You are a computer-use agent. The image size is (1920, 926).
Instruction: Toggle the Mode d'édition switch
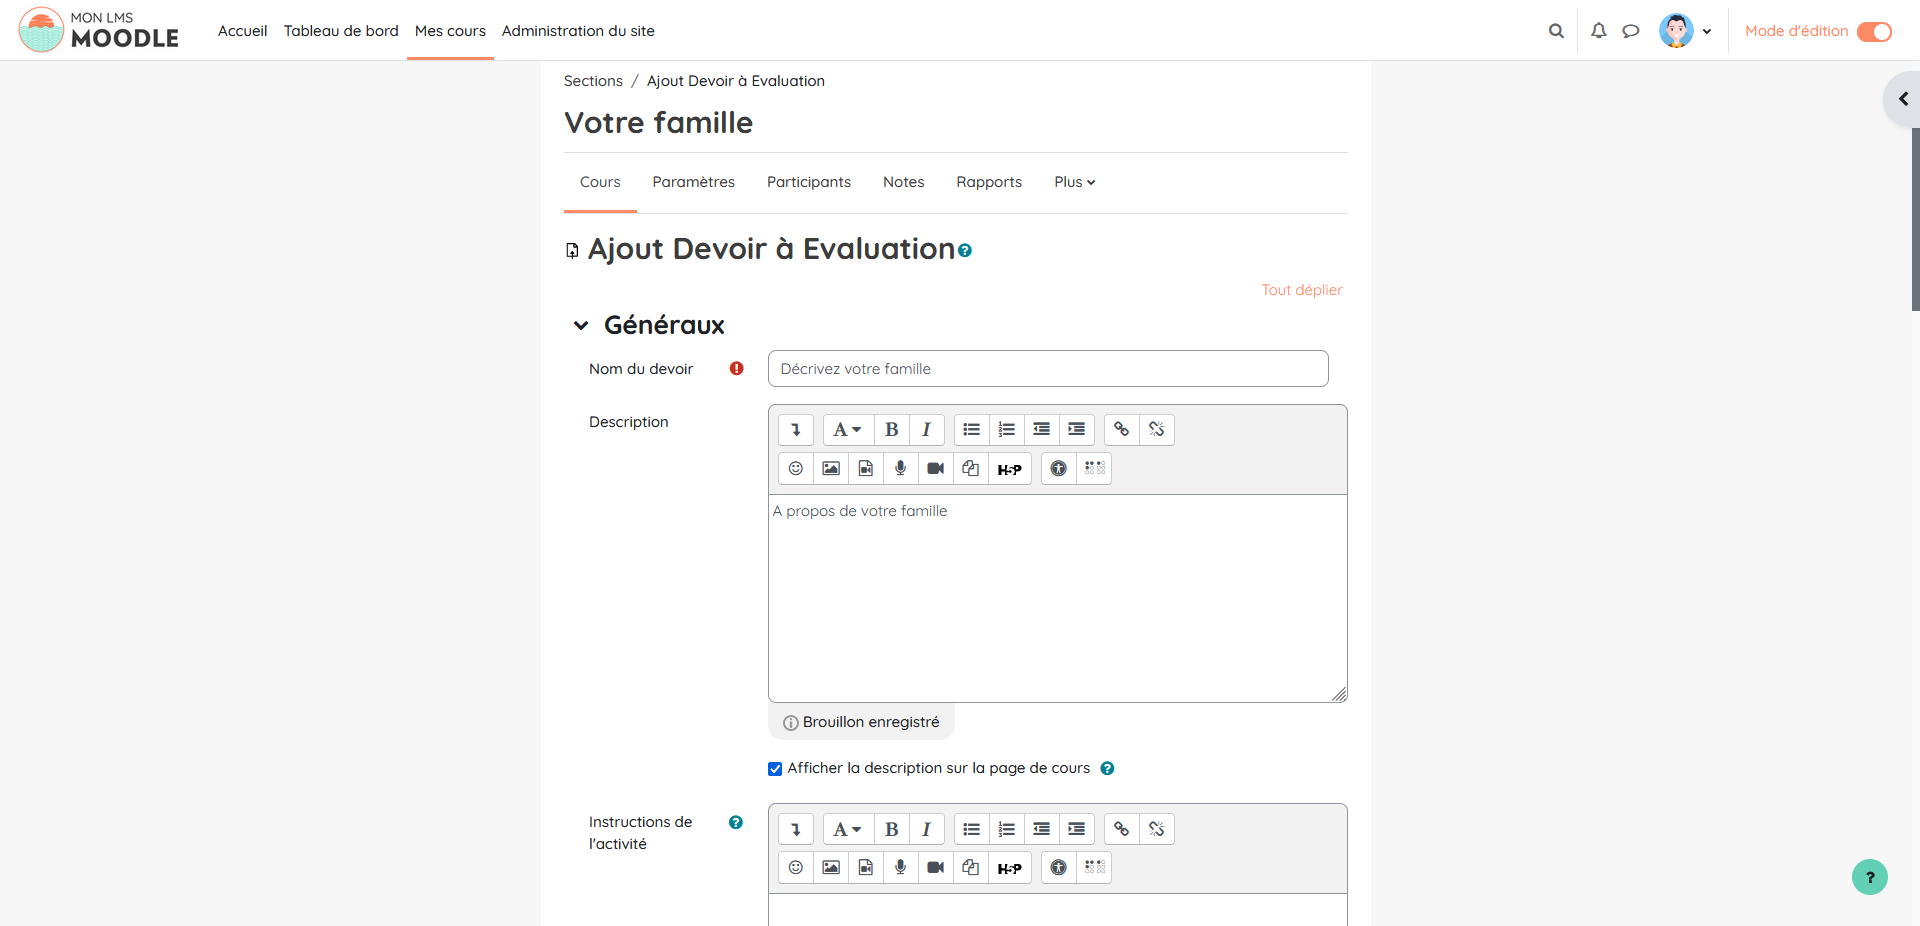click(1873, 32)
